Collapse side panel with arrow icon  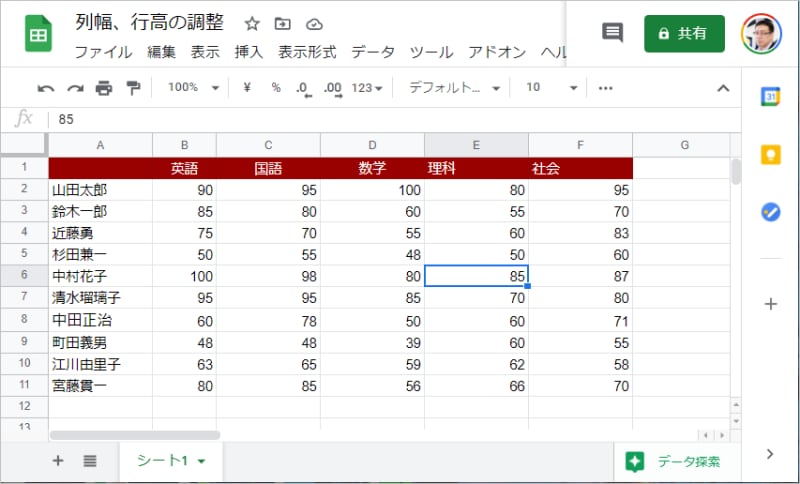tap(770, 453)
